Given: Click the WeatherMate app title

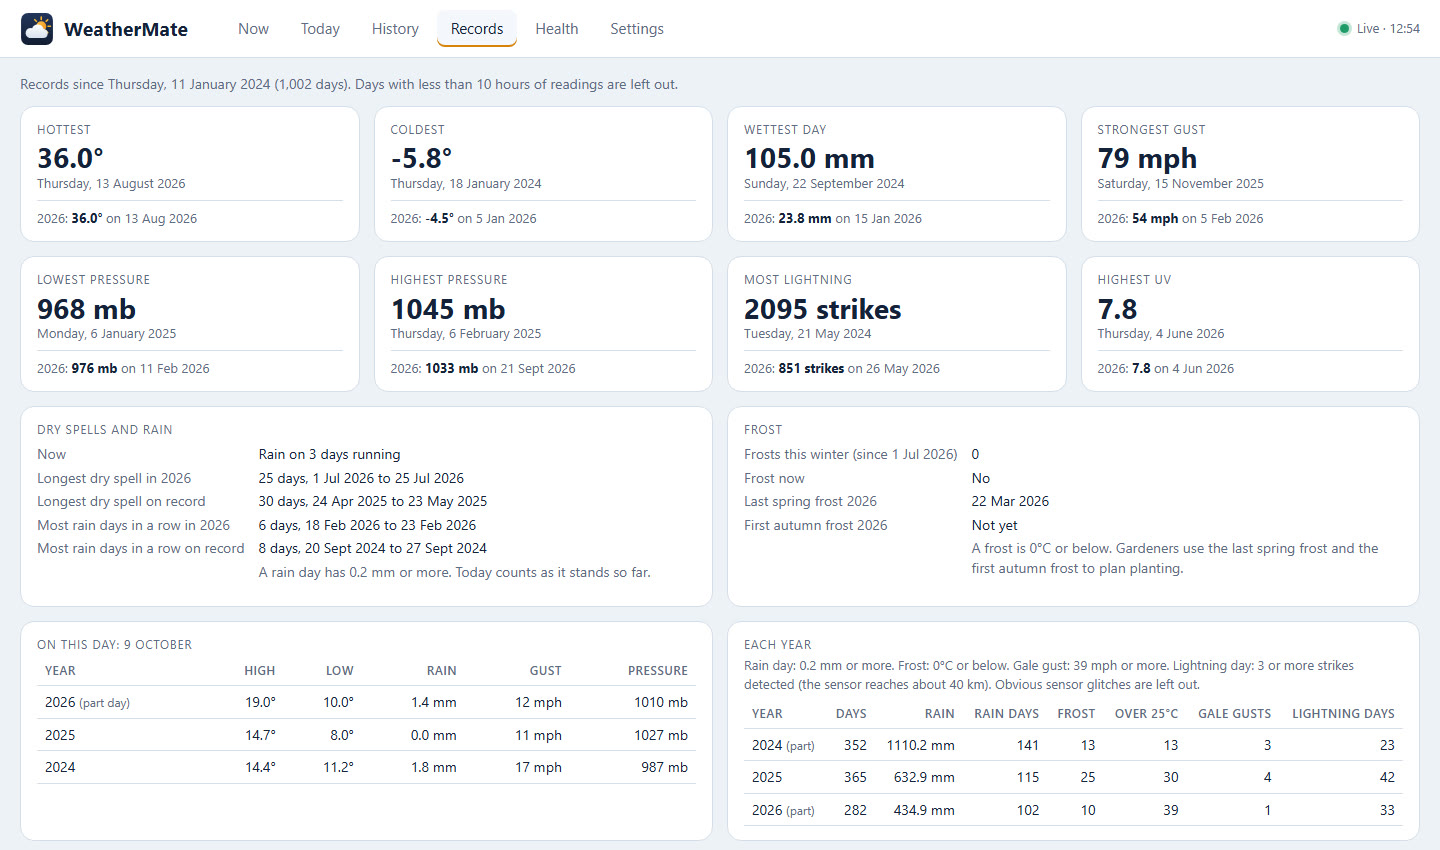Looking at the screenshot, I should point(126,29).
